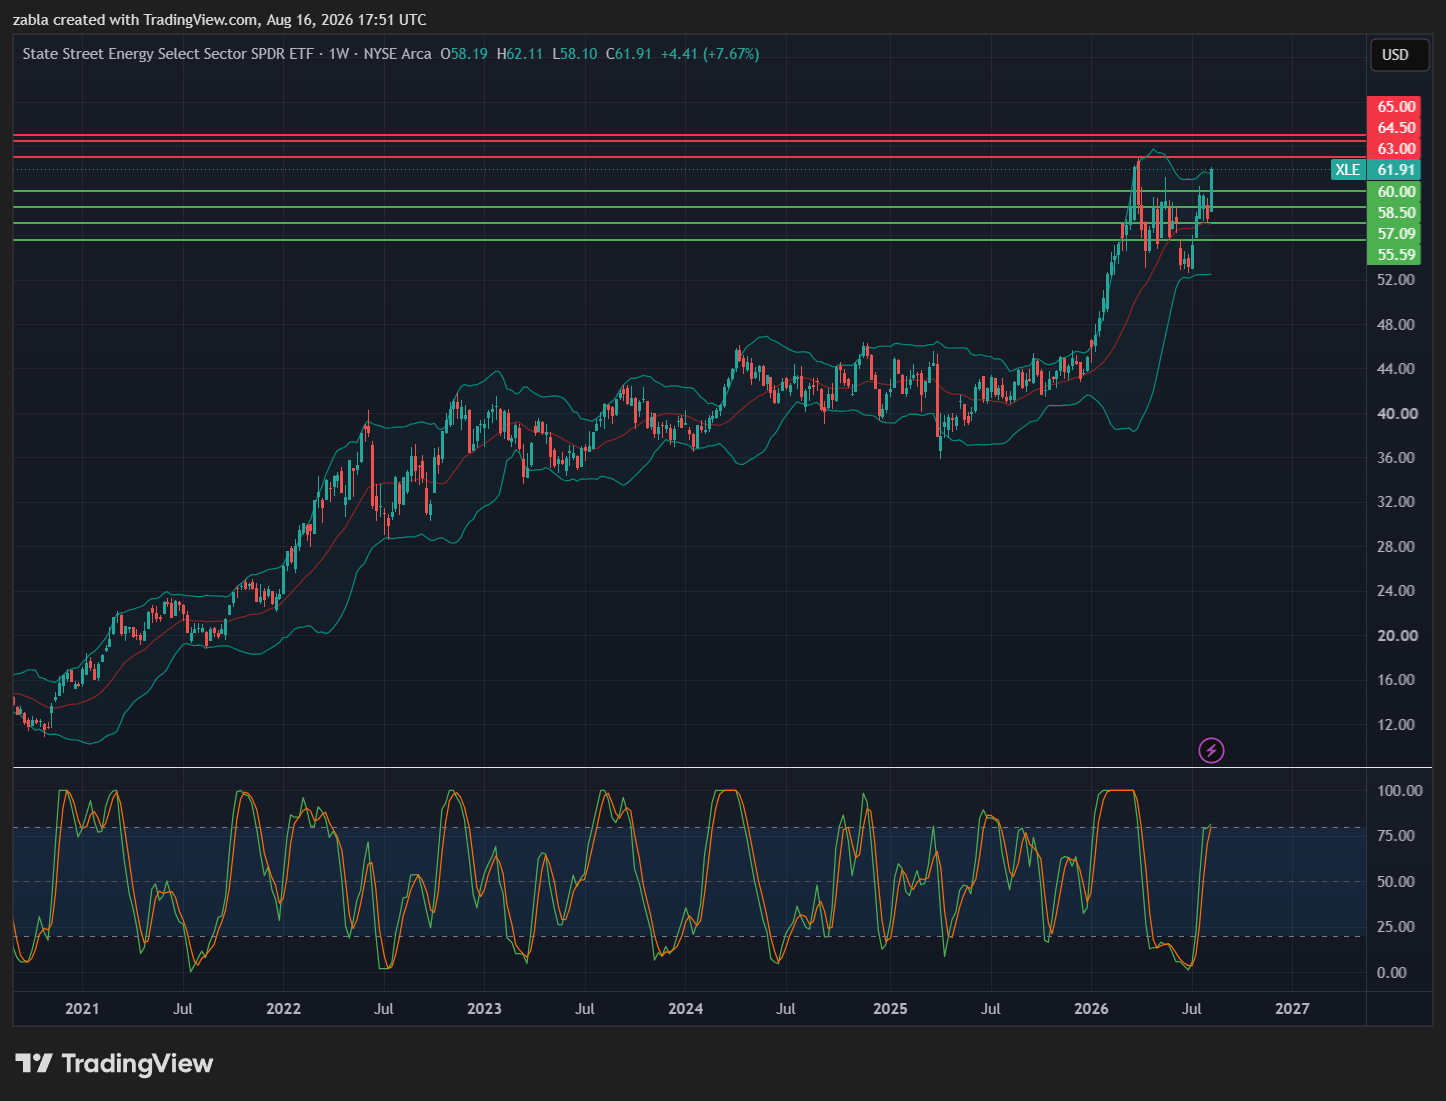Viewport: 1446px width, 1101px height.
Task: Click the red 64.50 price level label
Action: click(1396, 128)
